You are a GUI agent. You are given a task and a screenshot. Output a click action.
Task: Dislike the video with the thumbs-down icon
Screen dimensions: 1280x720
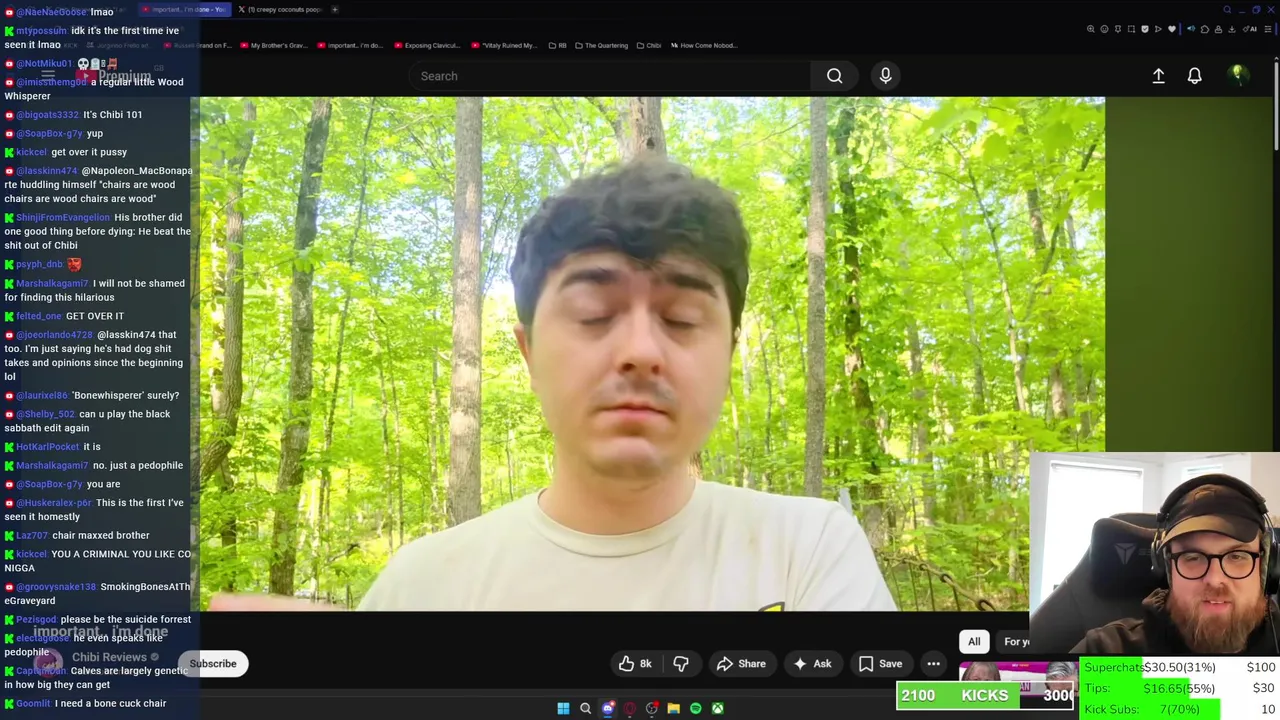[681, 664]
